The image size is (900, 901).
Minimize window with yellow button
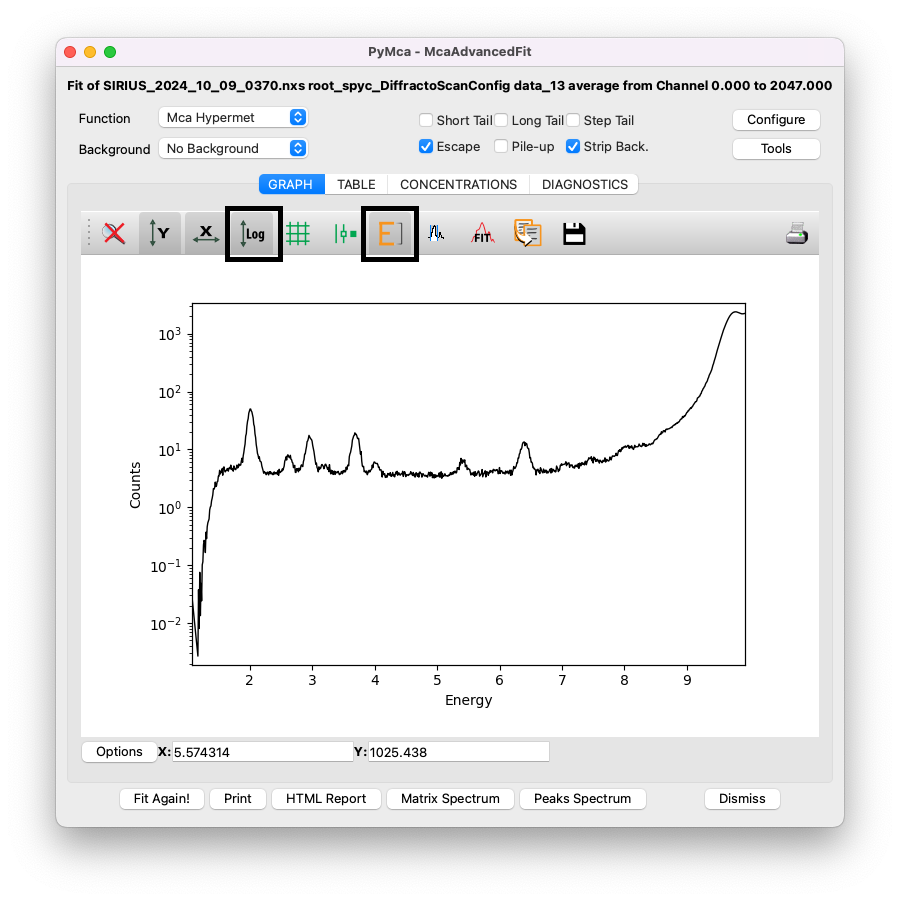tap(90, 52)
